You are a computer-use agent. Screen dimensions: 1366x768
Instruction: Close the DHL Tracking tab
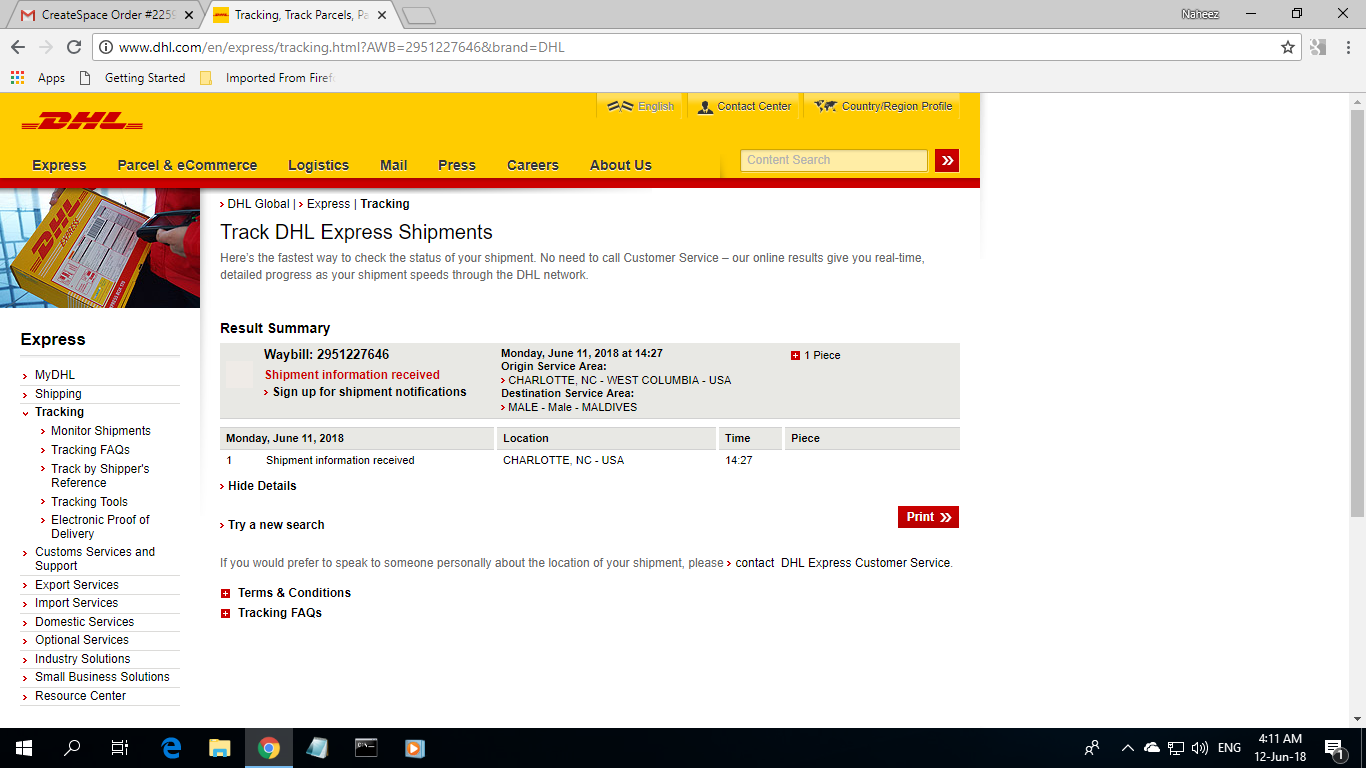click(381, 15)
